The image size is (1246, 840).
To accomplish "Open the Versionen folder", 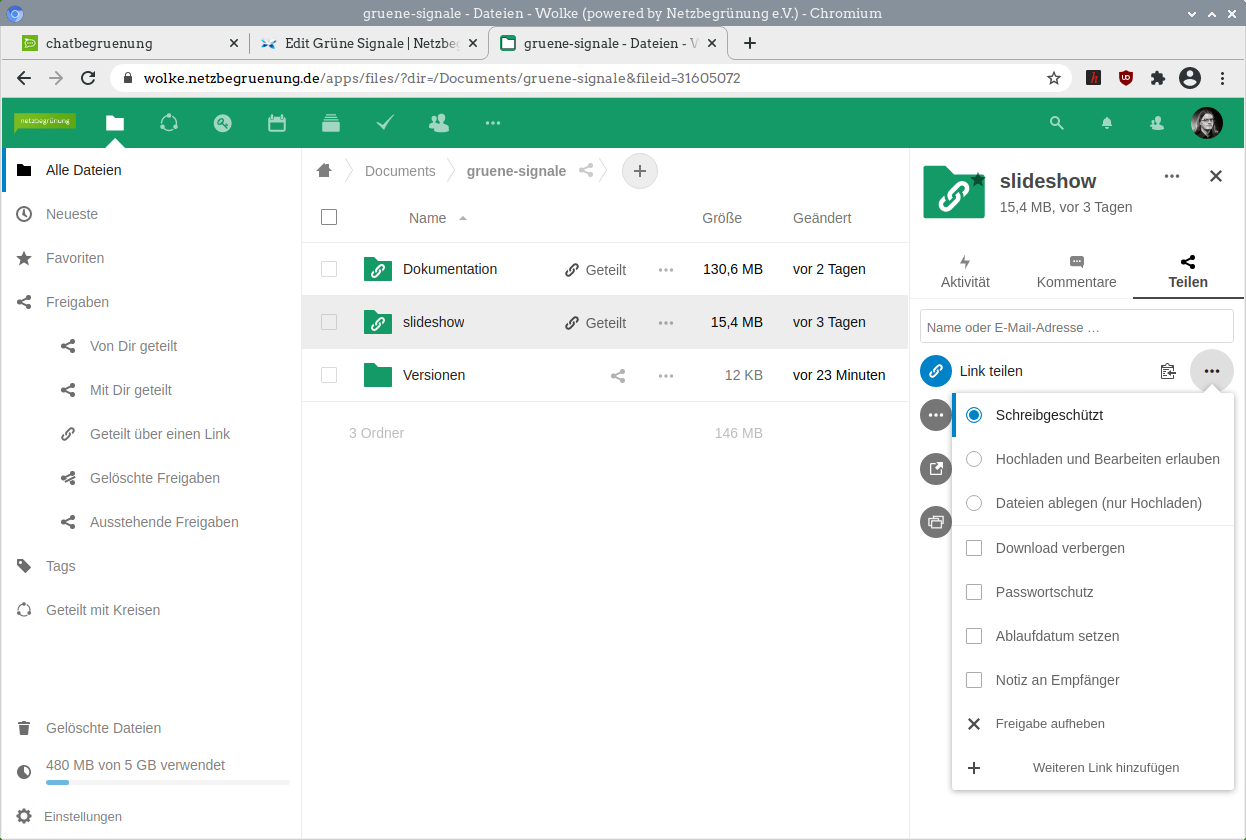I will [x=434, y=375].
